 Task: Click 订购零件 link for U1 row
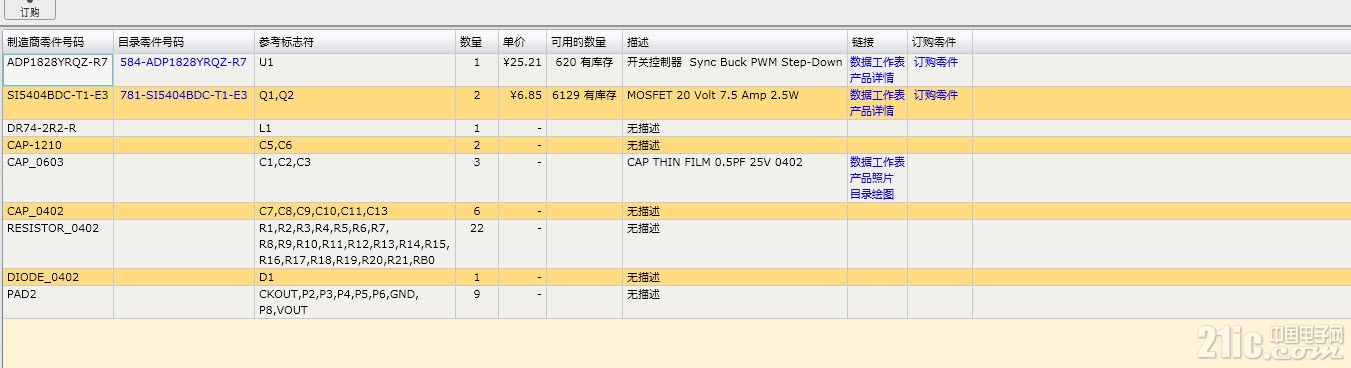point(935,62)
